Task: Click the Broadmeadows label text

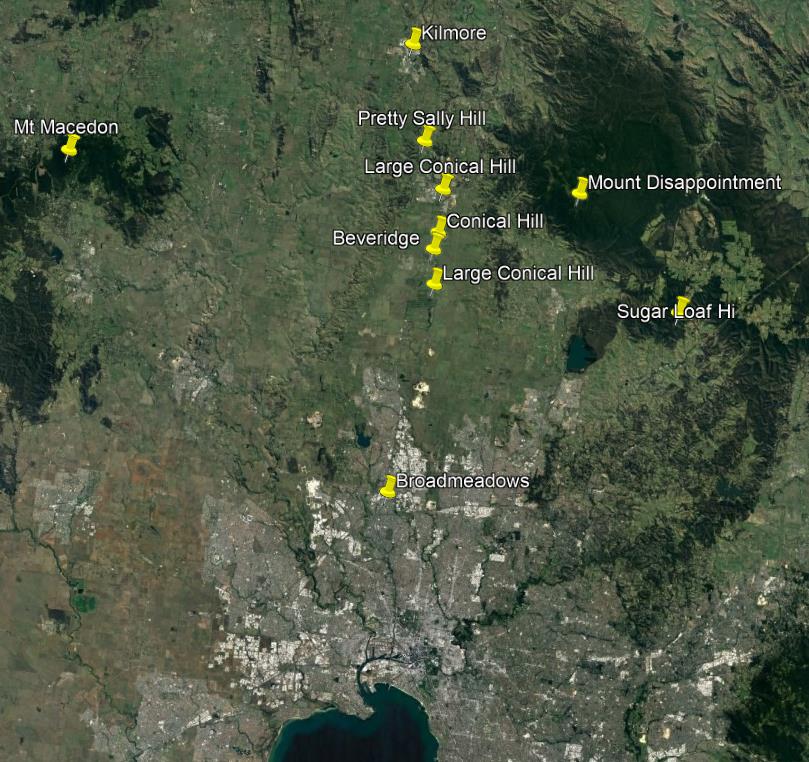Action: coord(462,481)
